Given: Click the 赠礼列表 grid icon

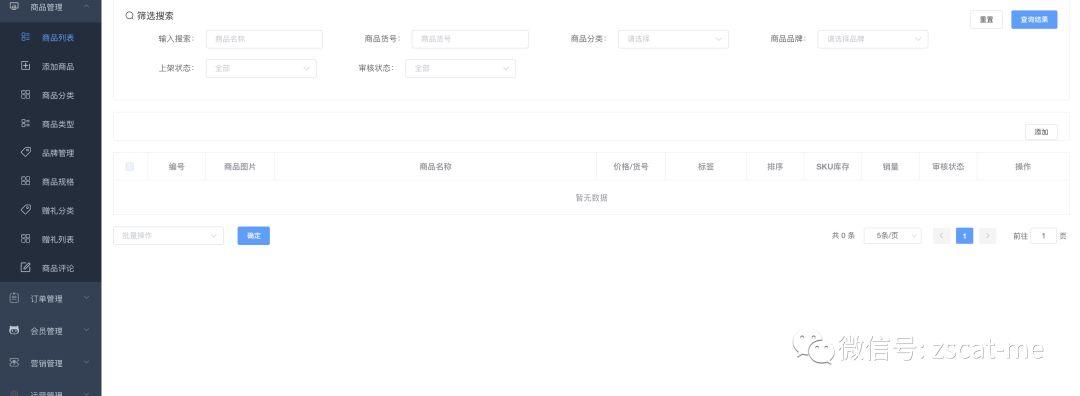Looking at the screenshot, I should coord(25,239).
